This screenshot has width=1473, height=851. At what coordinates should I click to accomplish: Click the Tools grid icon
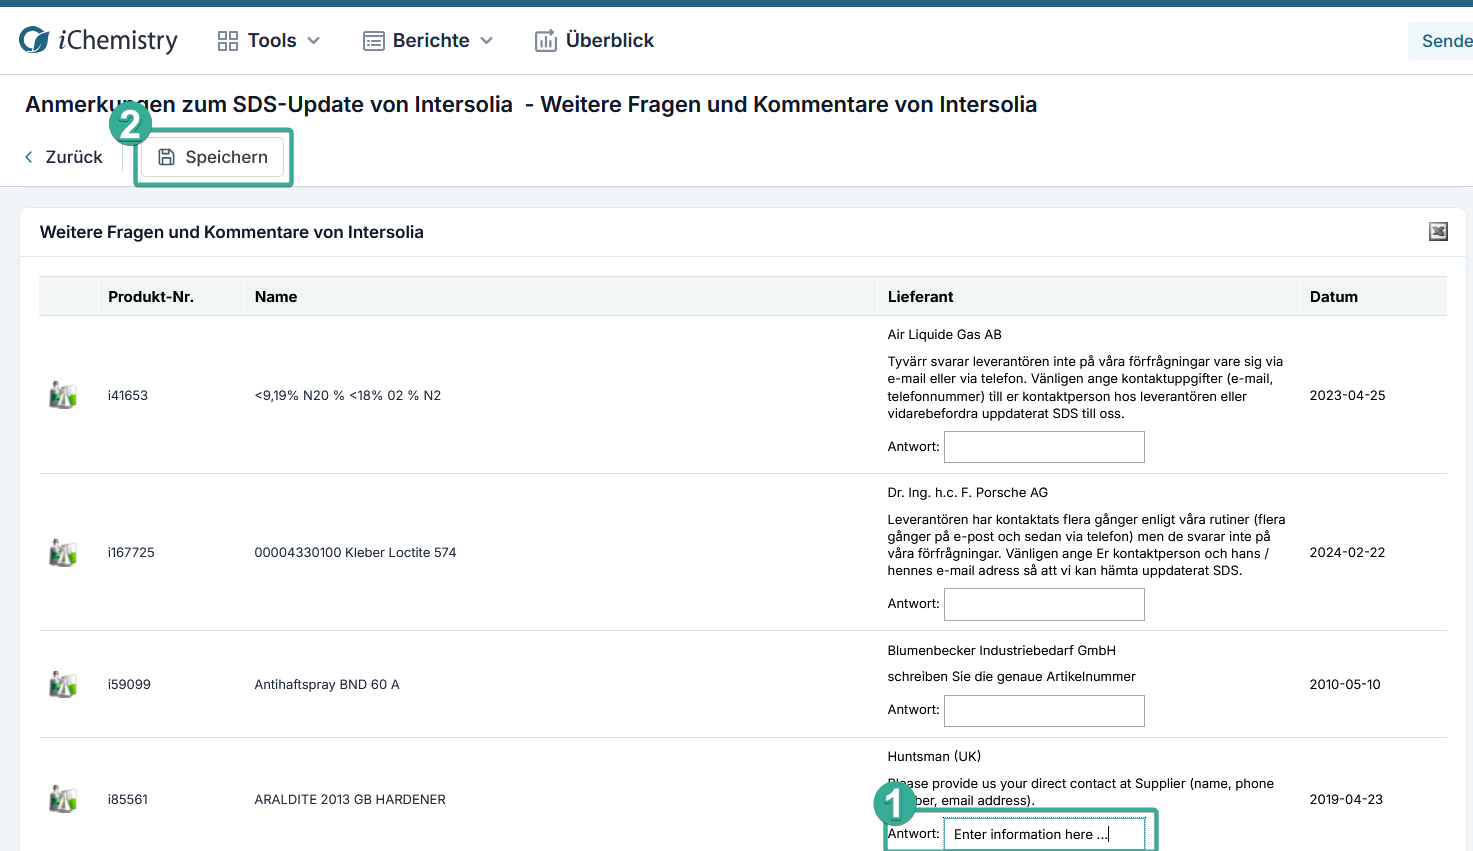click(228, 41)
